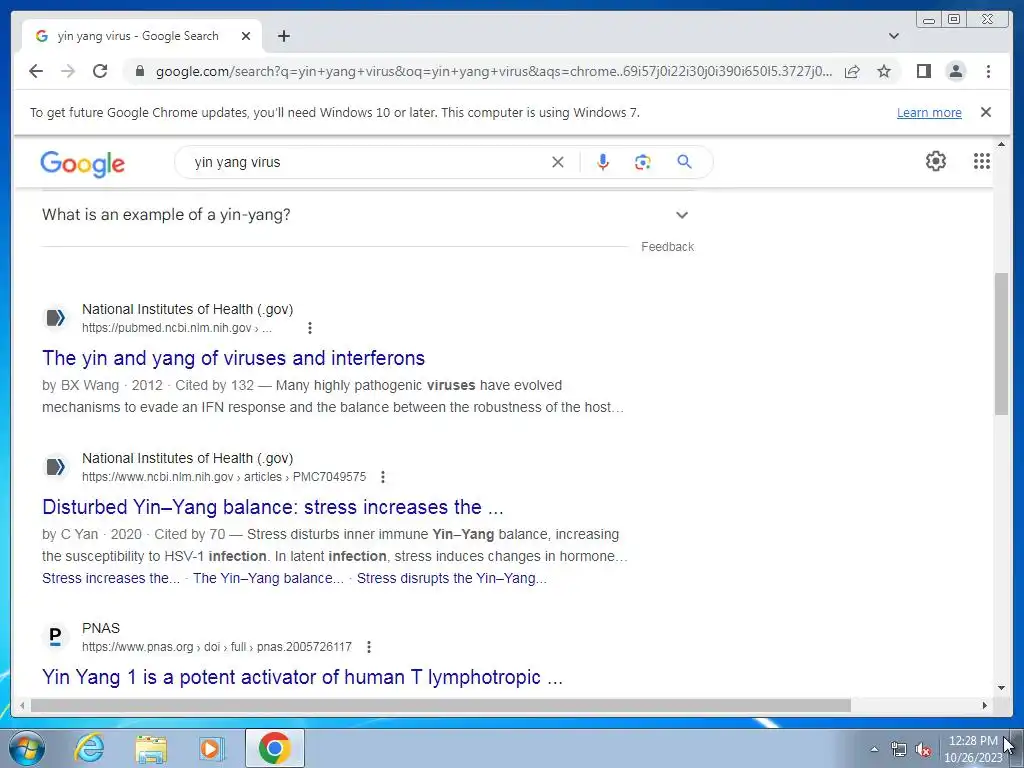Open 'Disturbed Yin–Yang balance' result
This screenshot has width=1024, height=768.
point(273,507)
